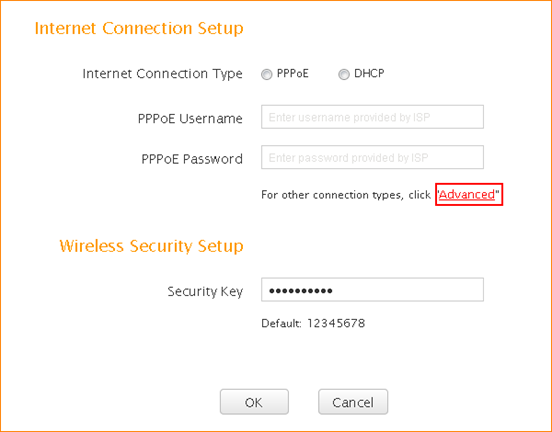Screen dimensions: 552x432
Task: Click the 'PPPoE' text beside its radio
Action: coord(293,74)
